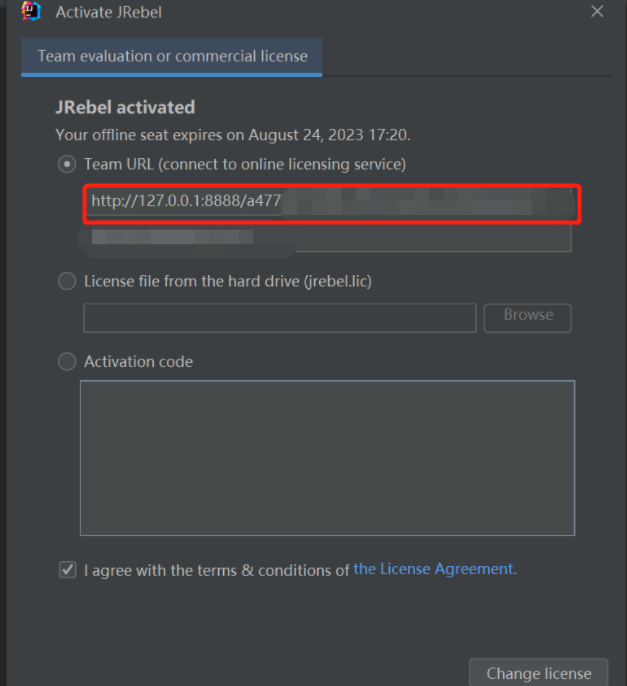The height and width of the screenshot is (686, 627).
Task: Click the Team URL address field
Action: (x=331, y=202)
